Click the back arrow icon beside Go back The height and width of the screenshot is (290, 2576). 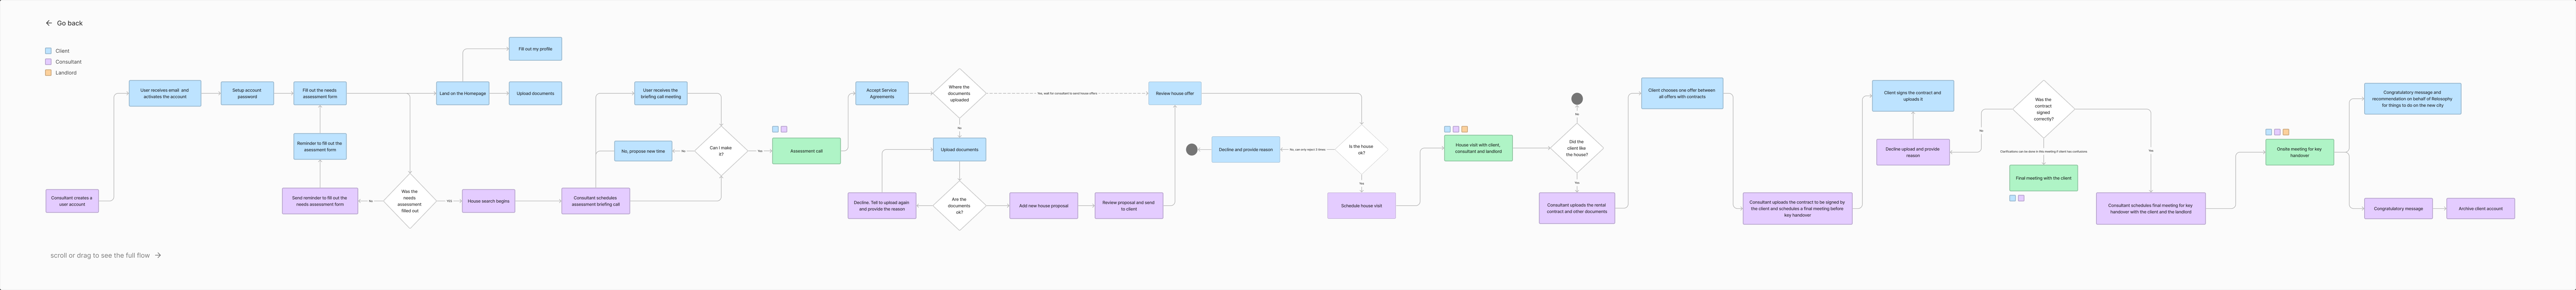tap(49, 23)
